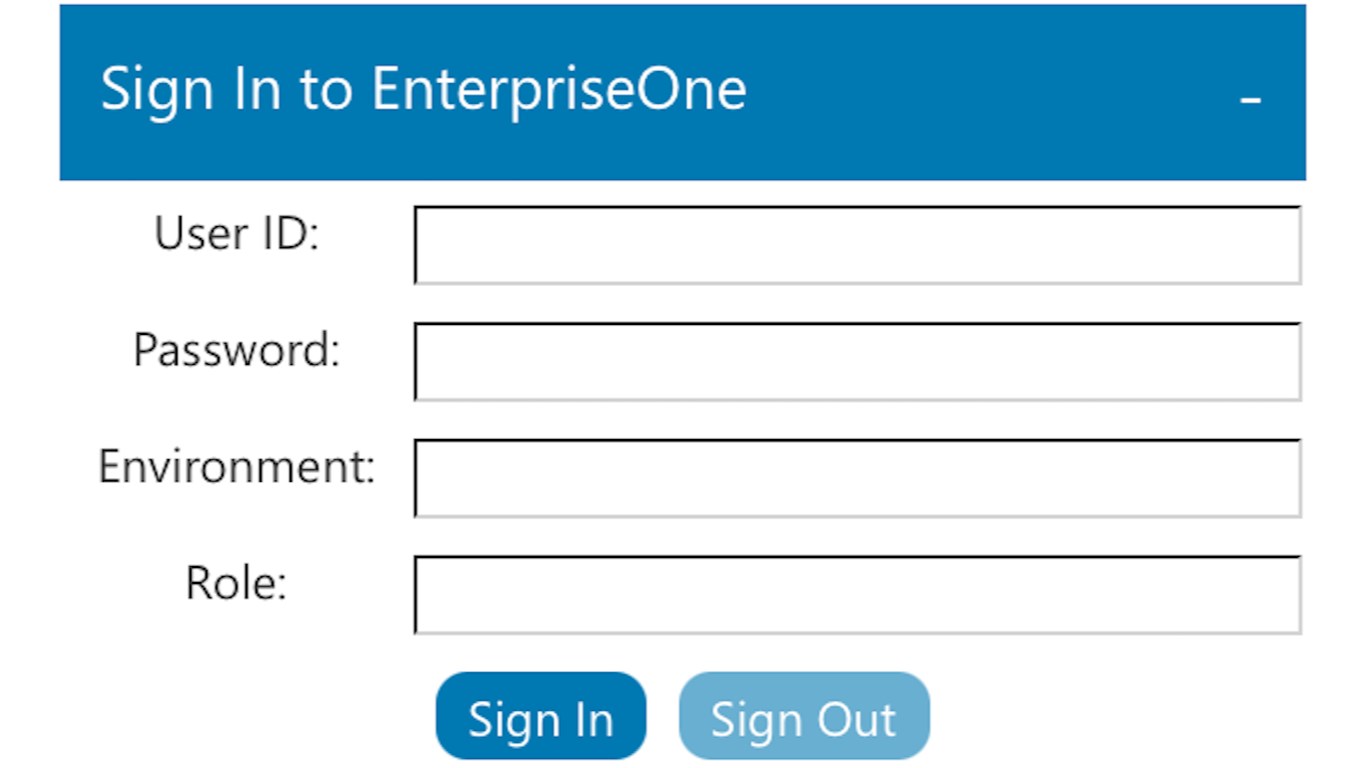
Task: Submit credentials with the dark blue Sign In
Action: coord(540,718)
